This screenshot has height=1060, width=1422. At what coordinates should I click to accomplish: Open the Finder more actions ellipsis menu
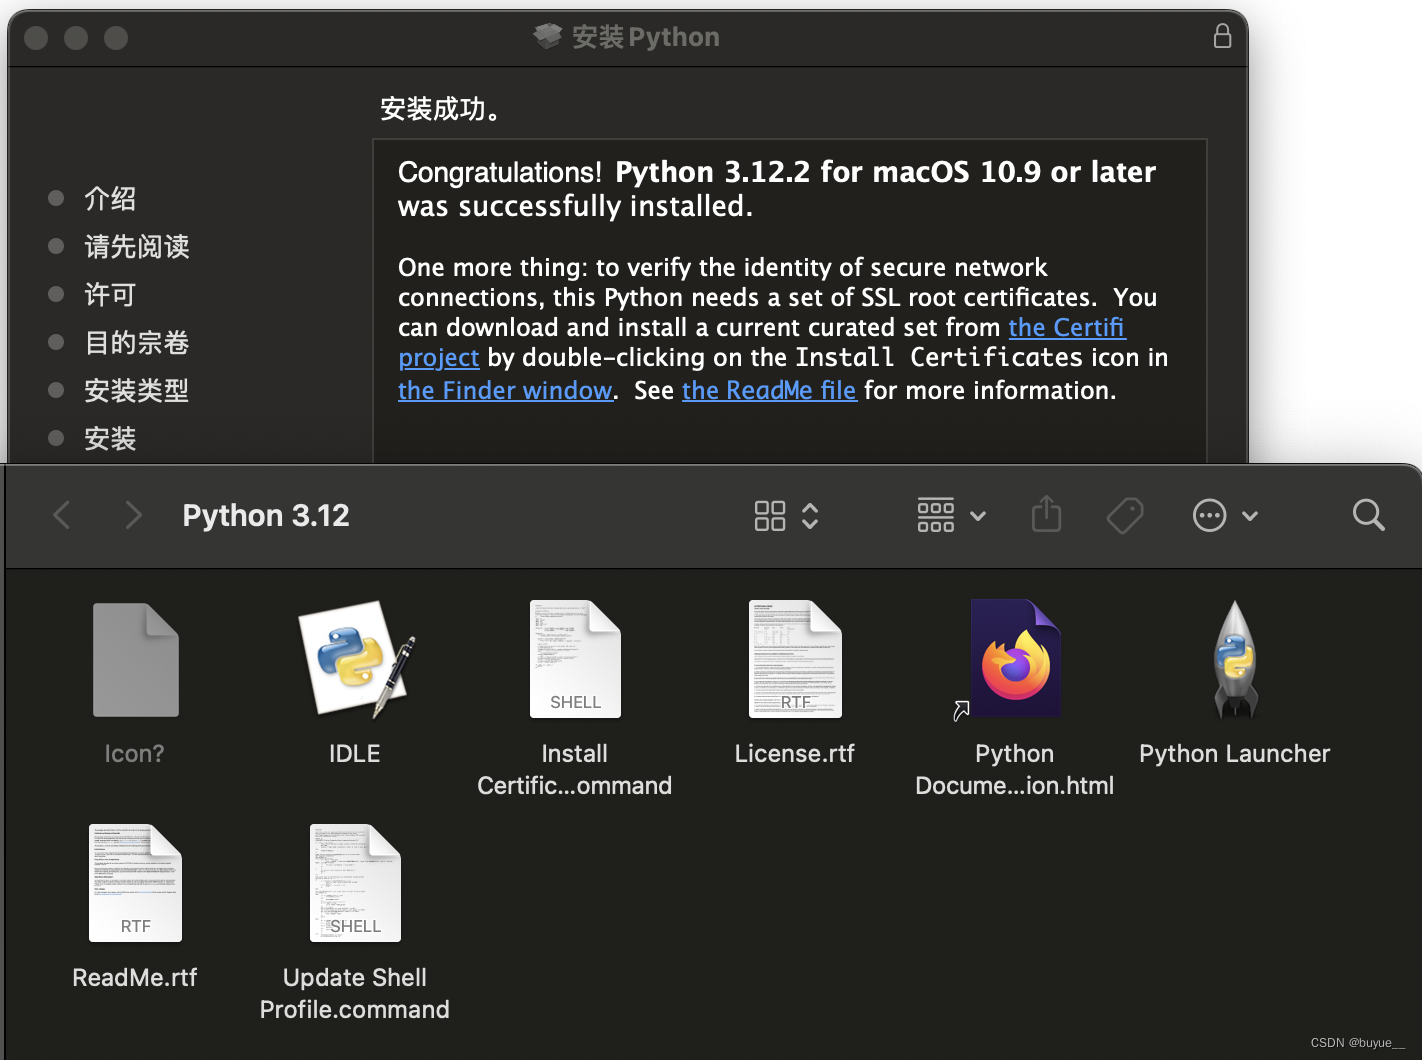point(1209,516)
